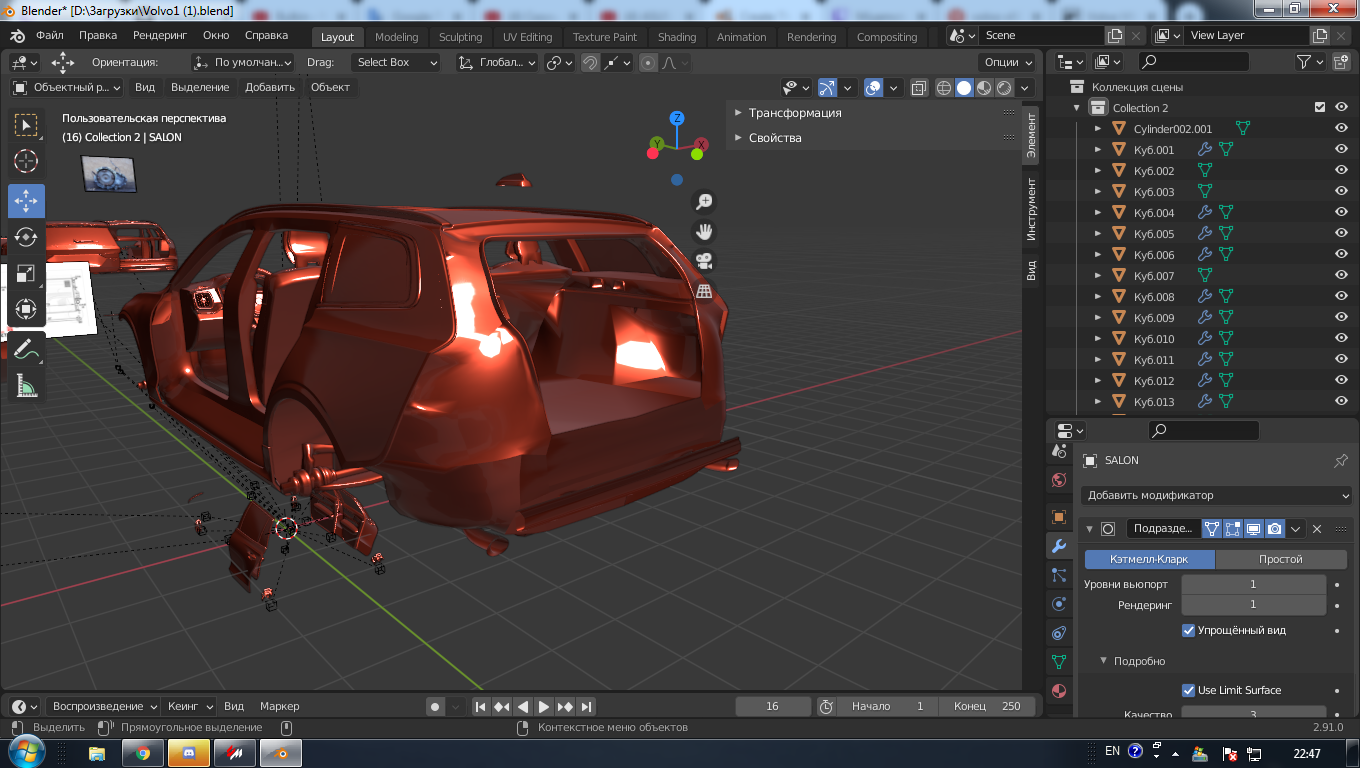
Task: Open the Material properties tab
Action: tap(1059, 691)
